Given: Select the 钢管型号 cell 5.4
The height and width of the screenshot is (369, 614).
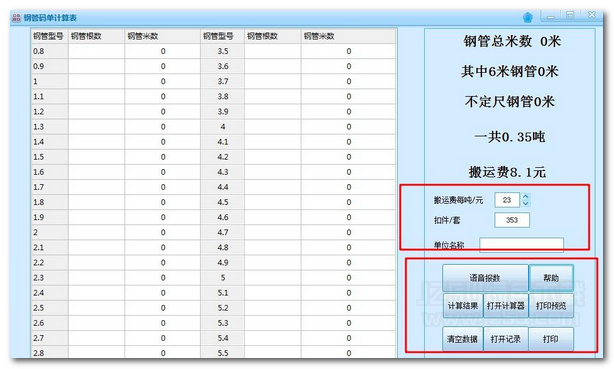Looking at the screenshot, I should (223, 338).
